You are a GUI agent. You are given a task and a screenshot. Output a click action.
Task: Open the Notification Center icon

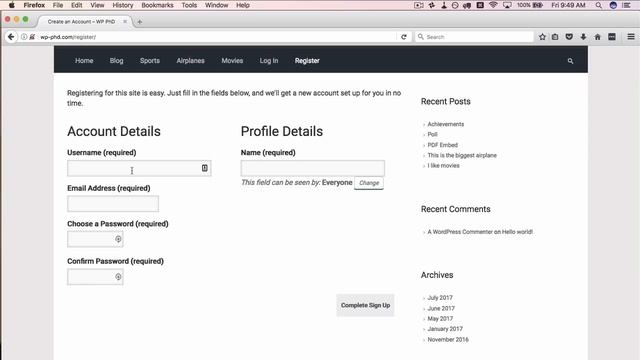[626, 5]
